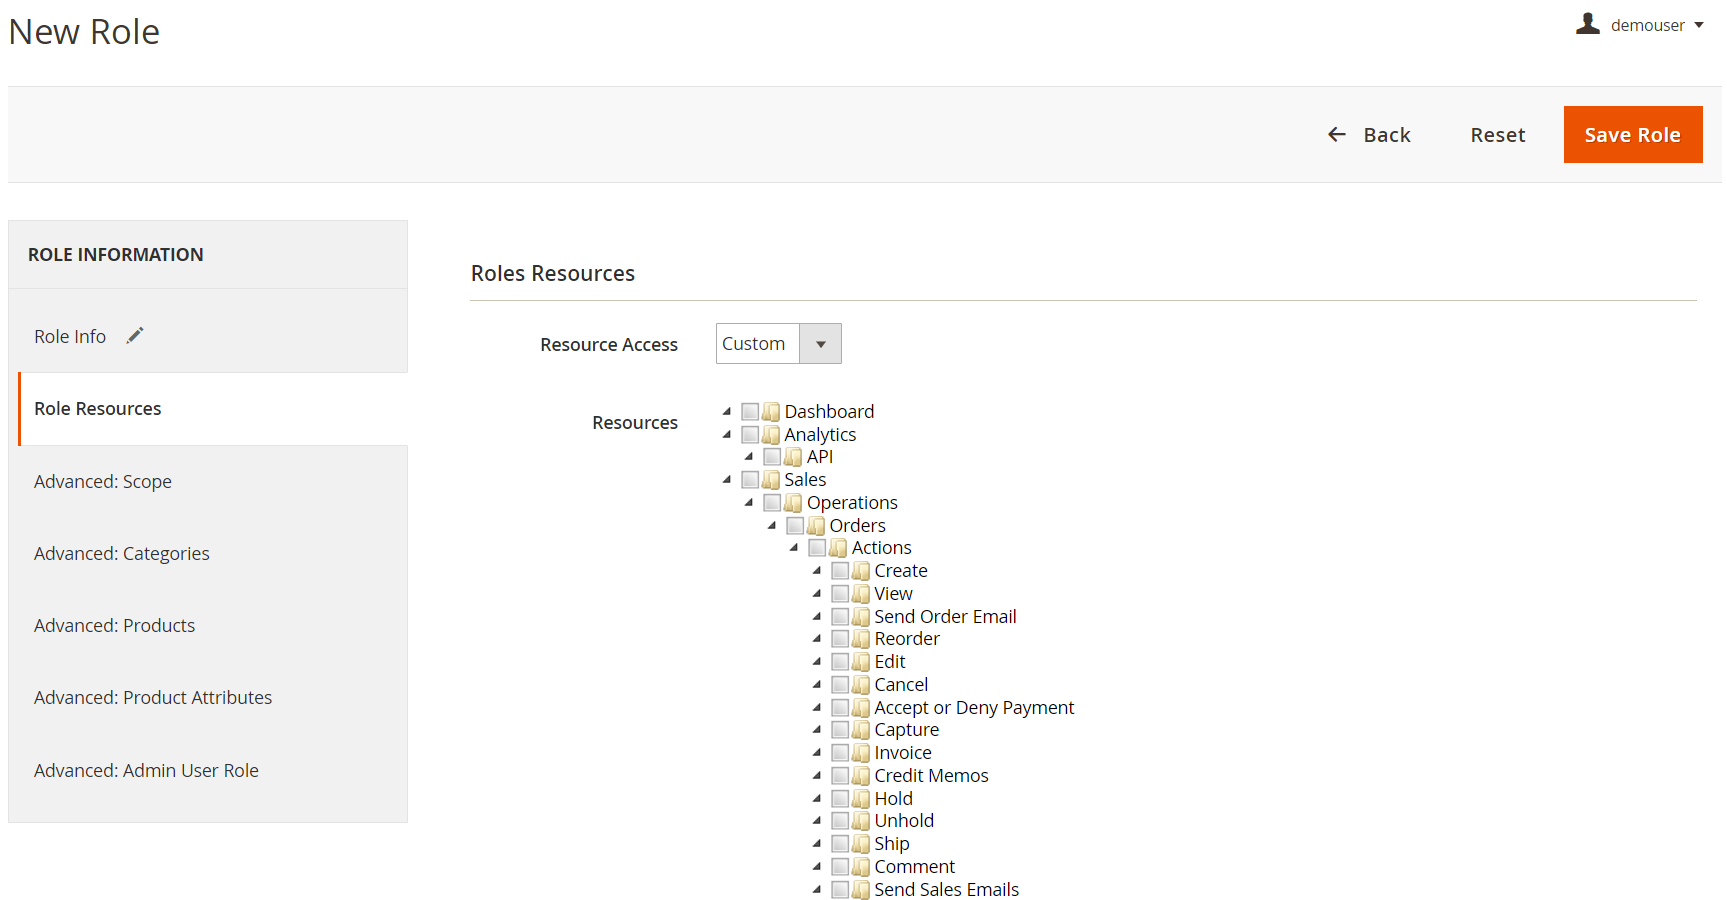Click the Comment tree item label
The image size is (1727, 900).
(914, 867)
